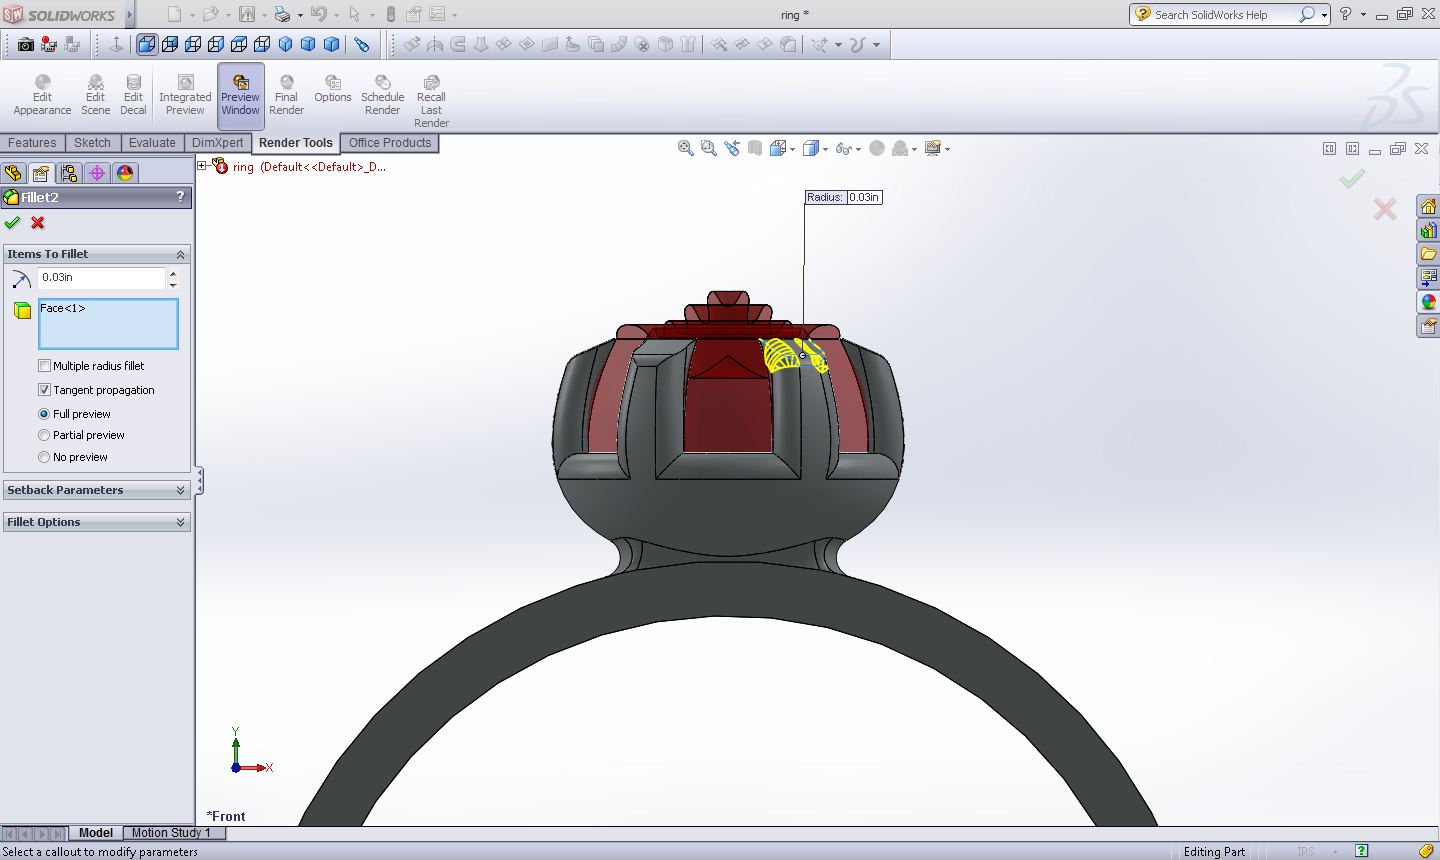This screenshot has height=860, width=1440.
Task: Expand the ring tree node
Action: (x=202, y=166)
